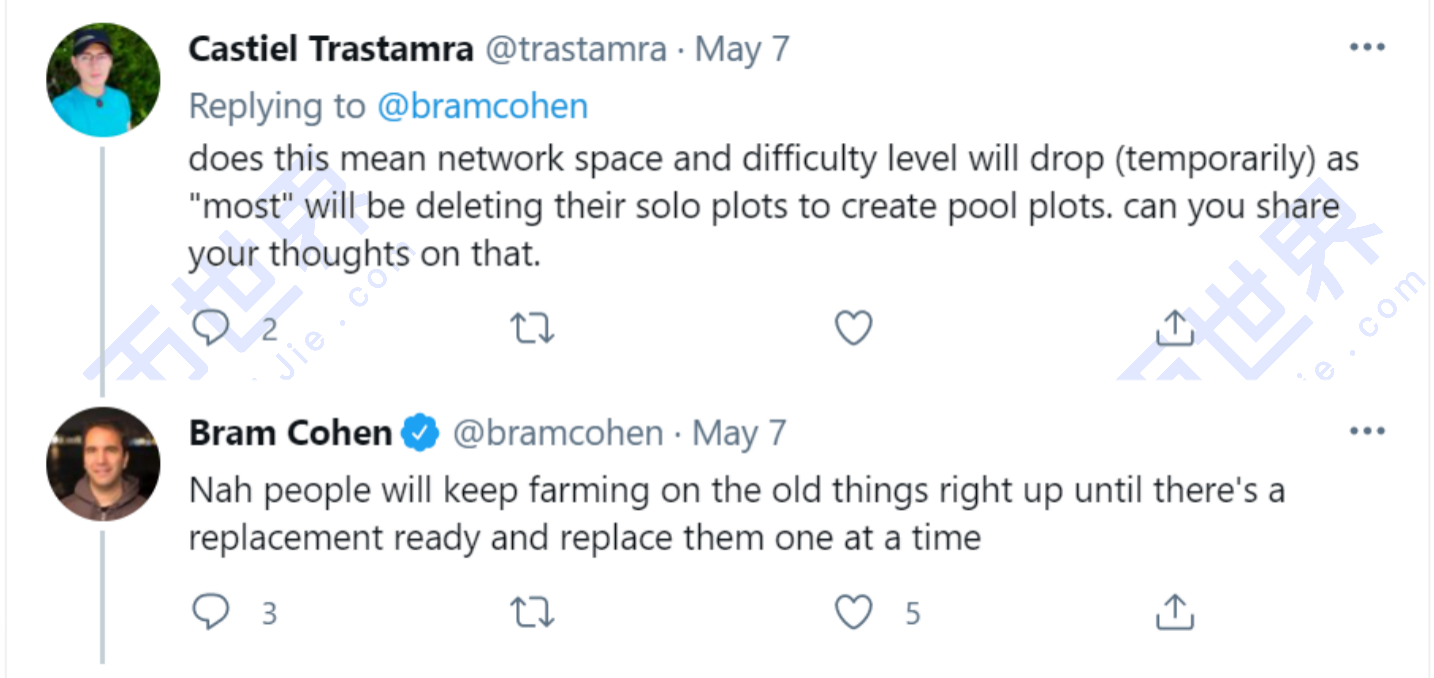Image resolution: width=1434 pixels, height=678 pixels.
Task: Share Castiel Trastamra's tweet
Action: (x=1175, y=328)
